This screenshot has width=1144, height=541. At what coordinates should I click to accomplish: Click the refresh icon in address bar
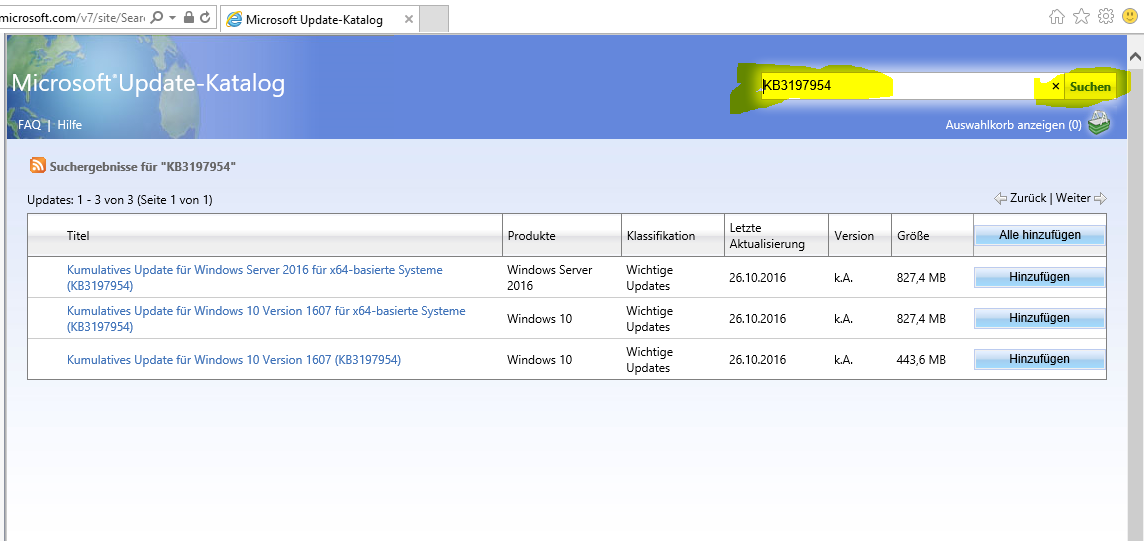click(x=206, y=17)
